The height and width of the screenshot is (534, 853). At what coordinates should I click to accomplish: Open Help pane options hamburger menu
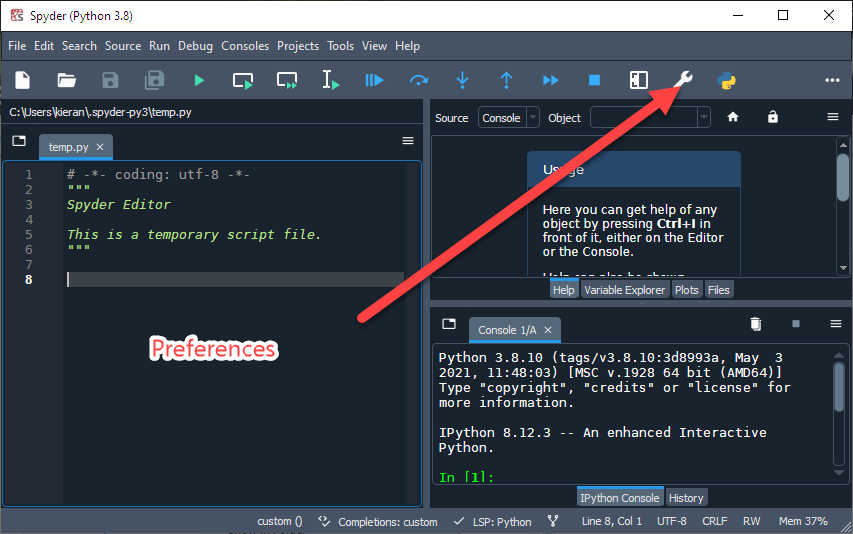[833, 117]
